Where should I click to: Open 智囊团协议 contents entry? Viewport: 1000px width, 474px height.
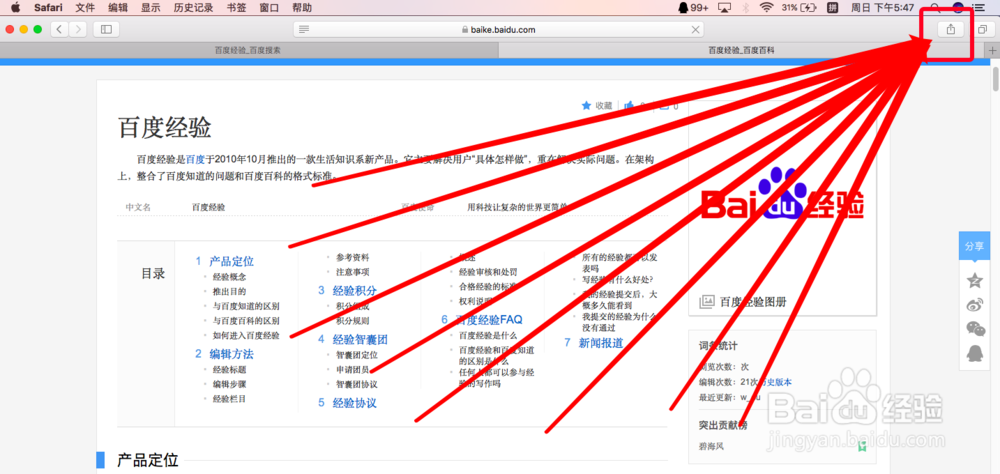point(357,385)
